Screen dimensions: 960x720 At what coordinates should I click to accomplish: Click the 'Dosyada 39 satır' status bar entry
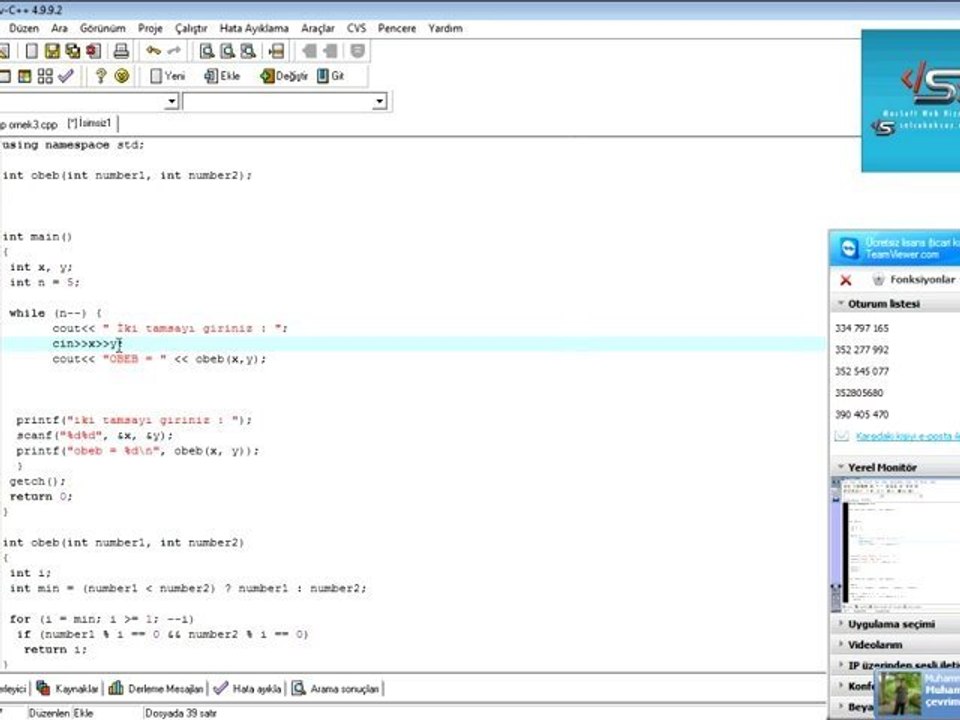pos(181,713)
